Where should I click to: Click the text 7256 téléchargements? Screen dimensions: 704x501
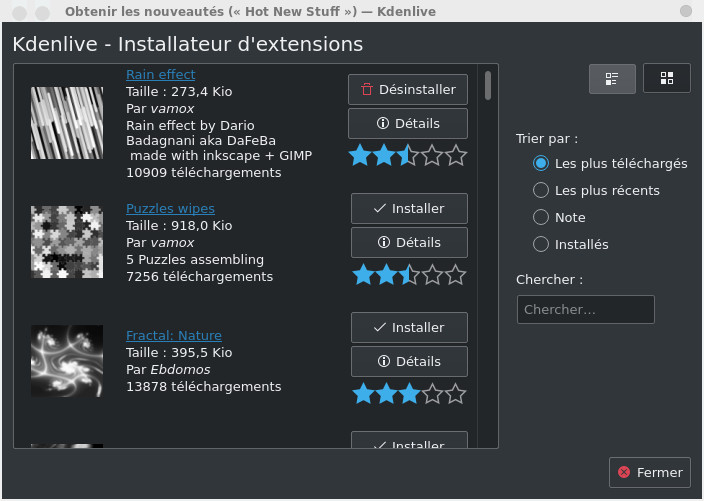(x=200, y=277)
